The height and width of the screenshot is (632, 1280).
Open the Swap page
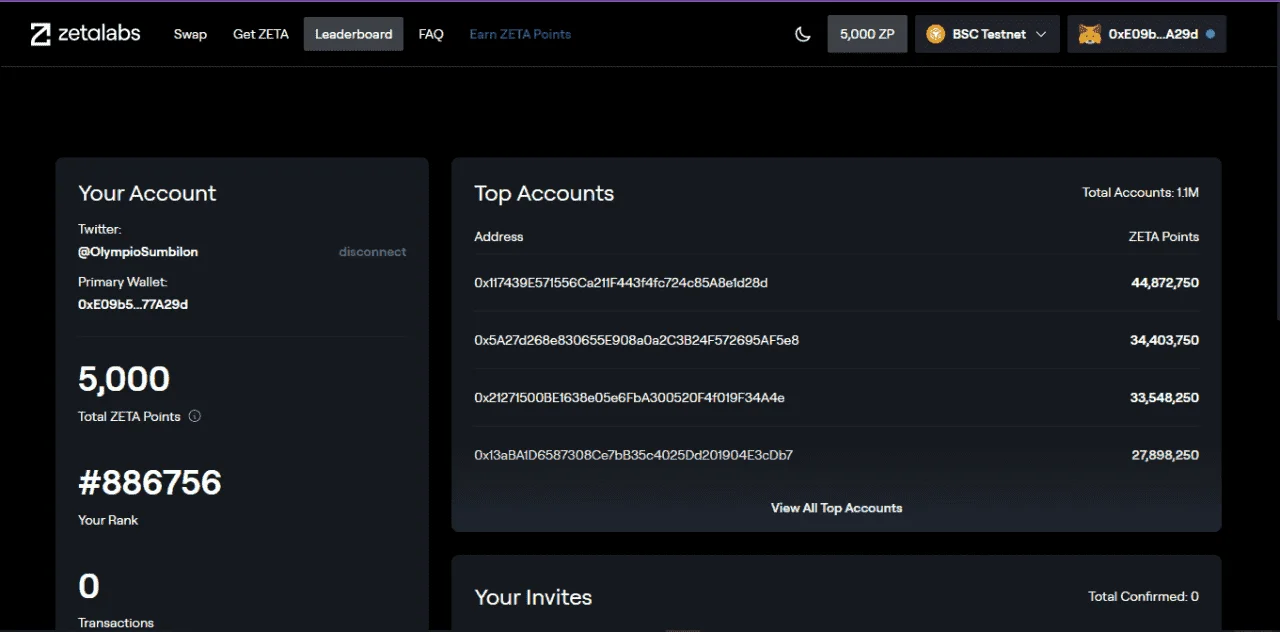pyautogui.click(x=190, y=34)
